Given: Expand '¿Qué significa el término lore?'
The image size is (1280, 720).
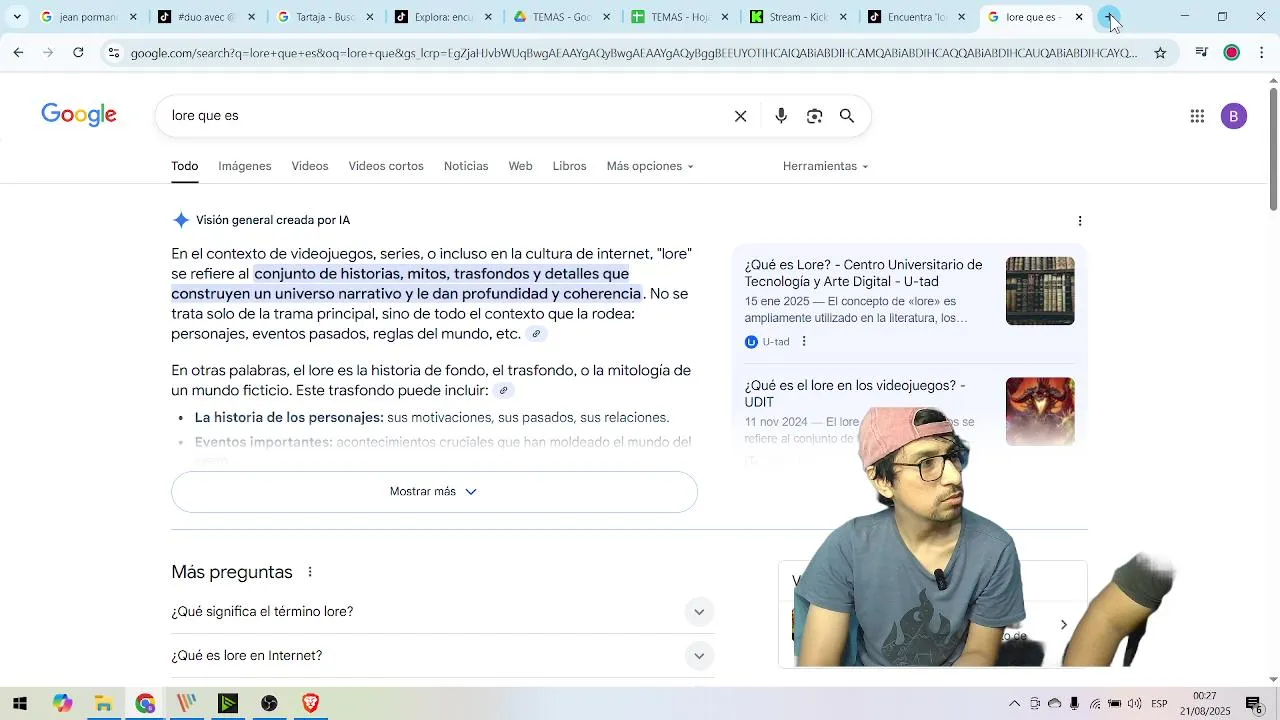Looking at the screenshot, I should [443, 612].
